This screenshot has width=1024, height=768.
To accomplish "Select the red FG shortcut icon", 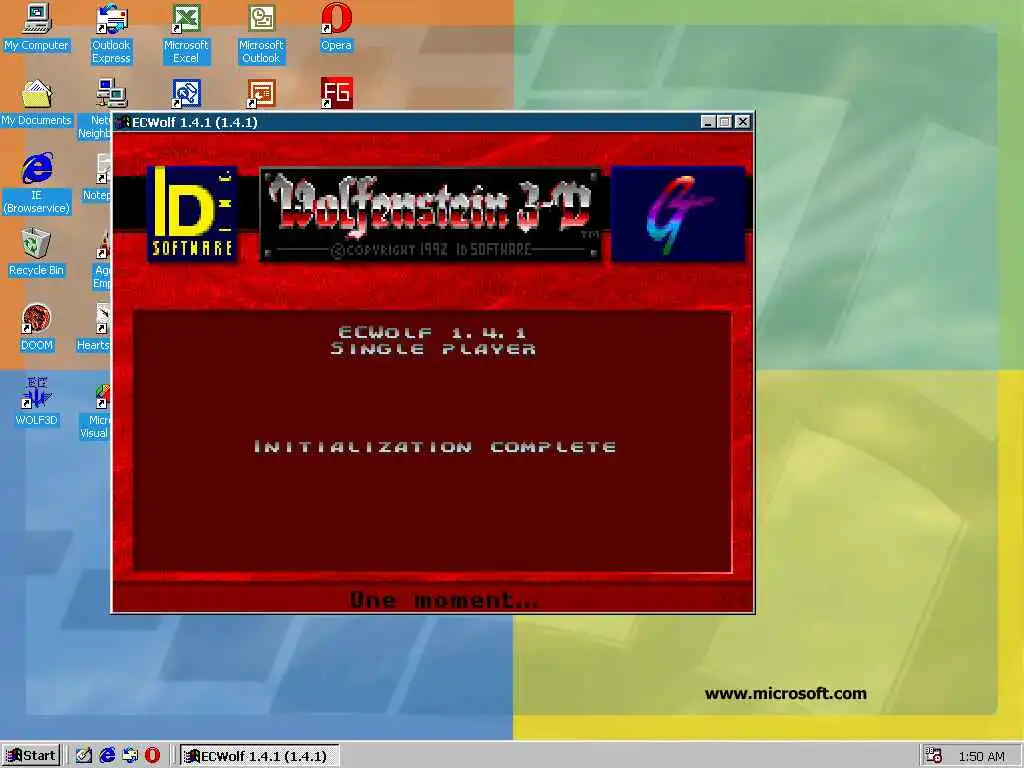I will (x=336, y=93).
